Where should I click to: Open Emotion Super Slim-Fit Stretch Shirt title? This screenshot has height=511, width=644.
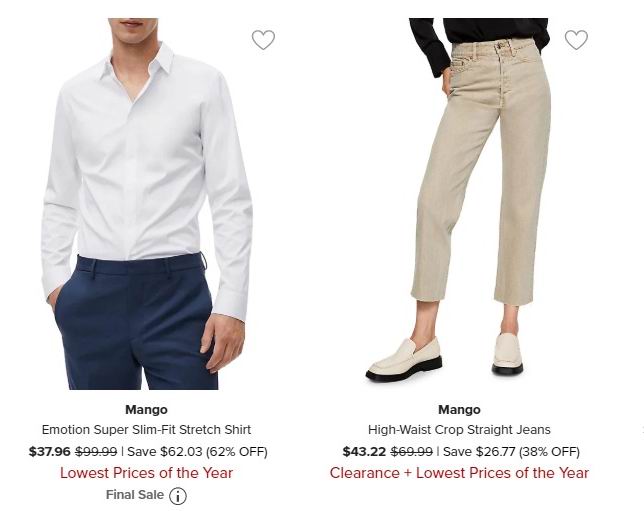(x=146, y=430)
